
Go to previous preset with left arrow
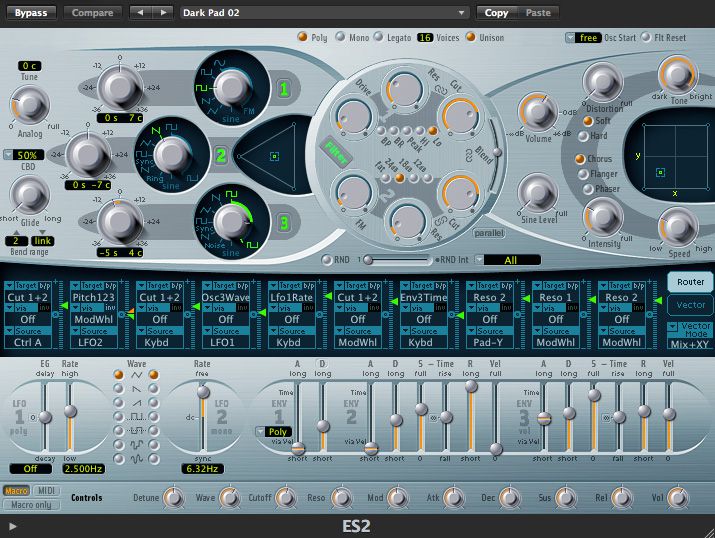(140, 13)
